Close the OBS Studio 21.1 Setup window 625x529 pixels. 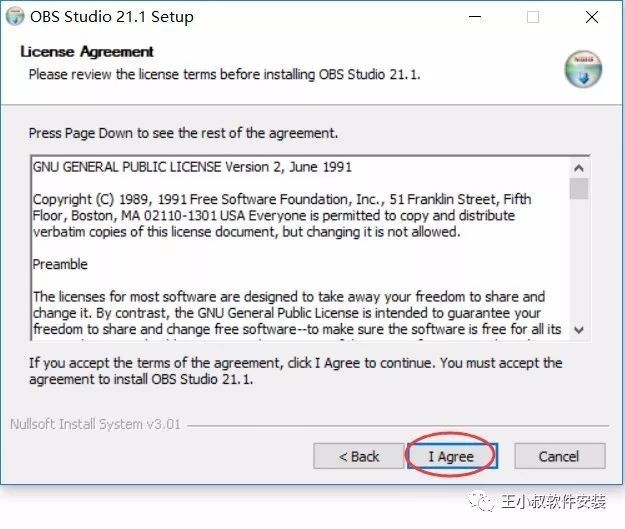point(592,17)
